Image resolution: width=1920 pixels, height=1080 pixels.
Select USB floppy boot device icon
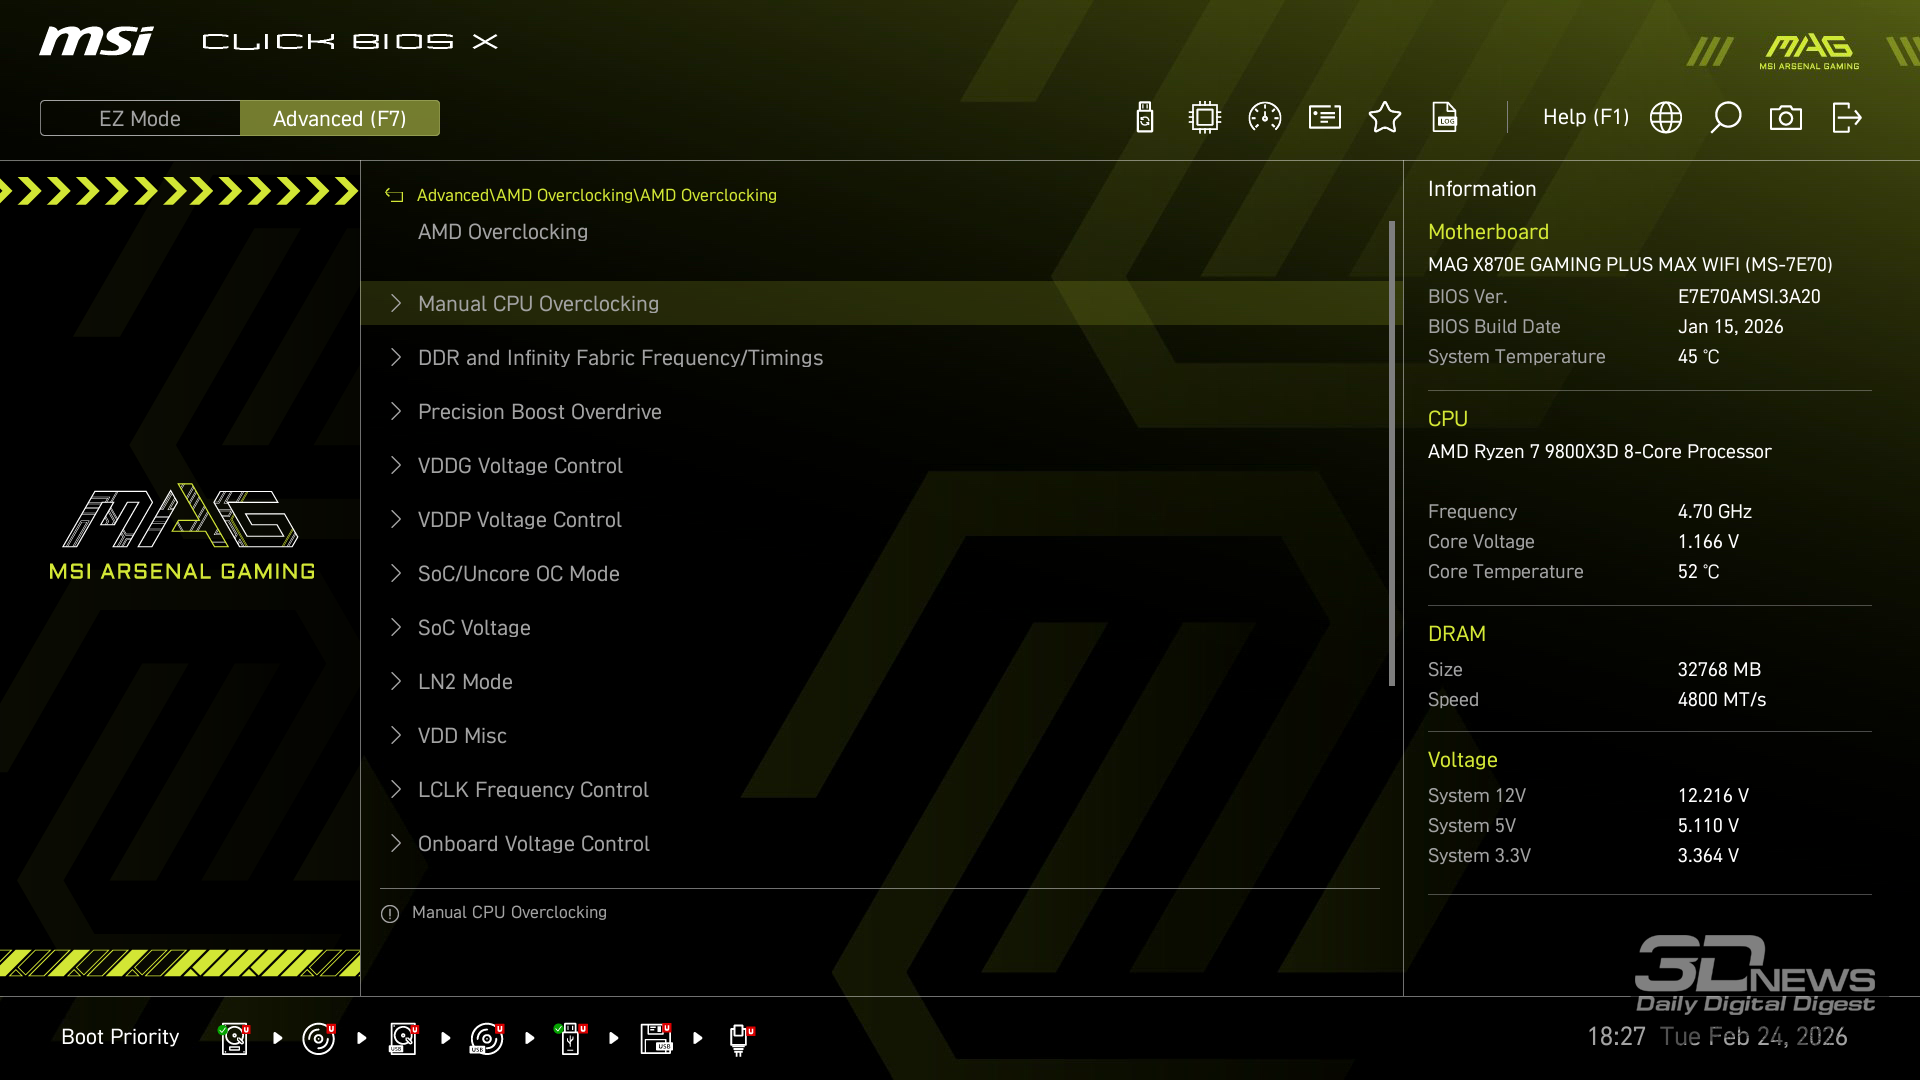[656, 1038]
